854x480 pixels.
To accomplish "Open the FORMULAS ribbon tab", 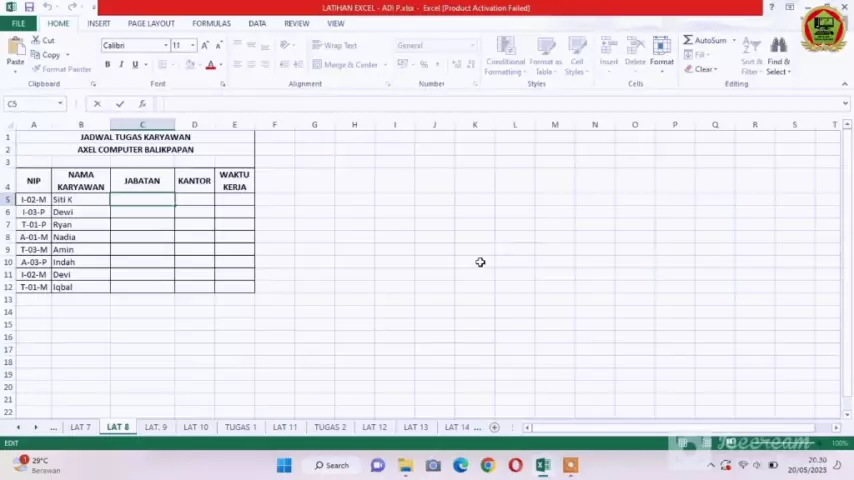I will (211, 23).
